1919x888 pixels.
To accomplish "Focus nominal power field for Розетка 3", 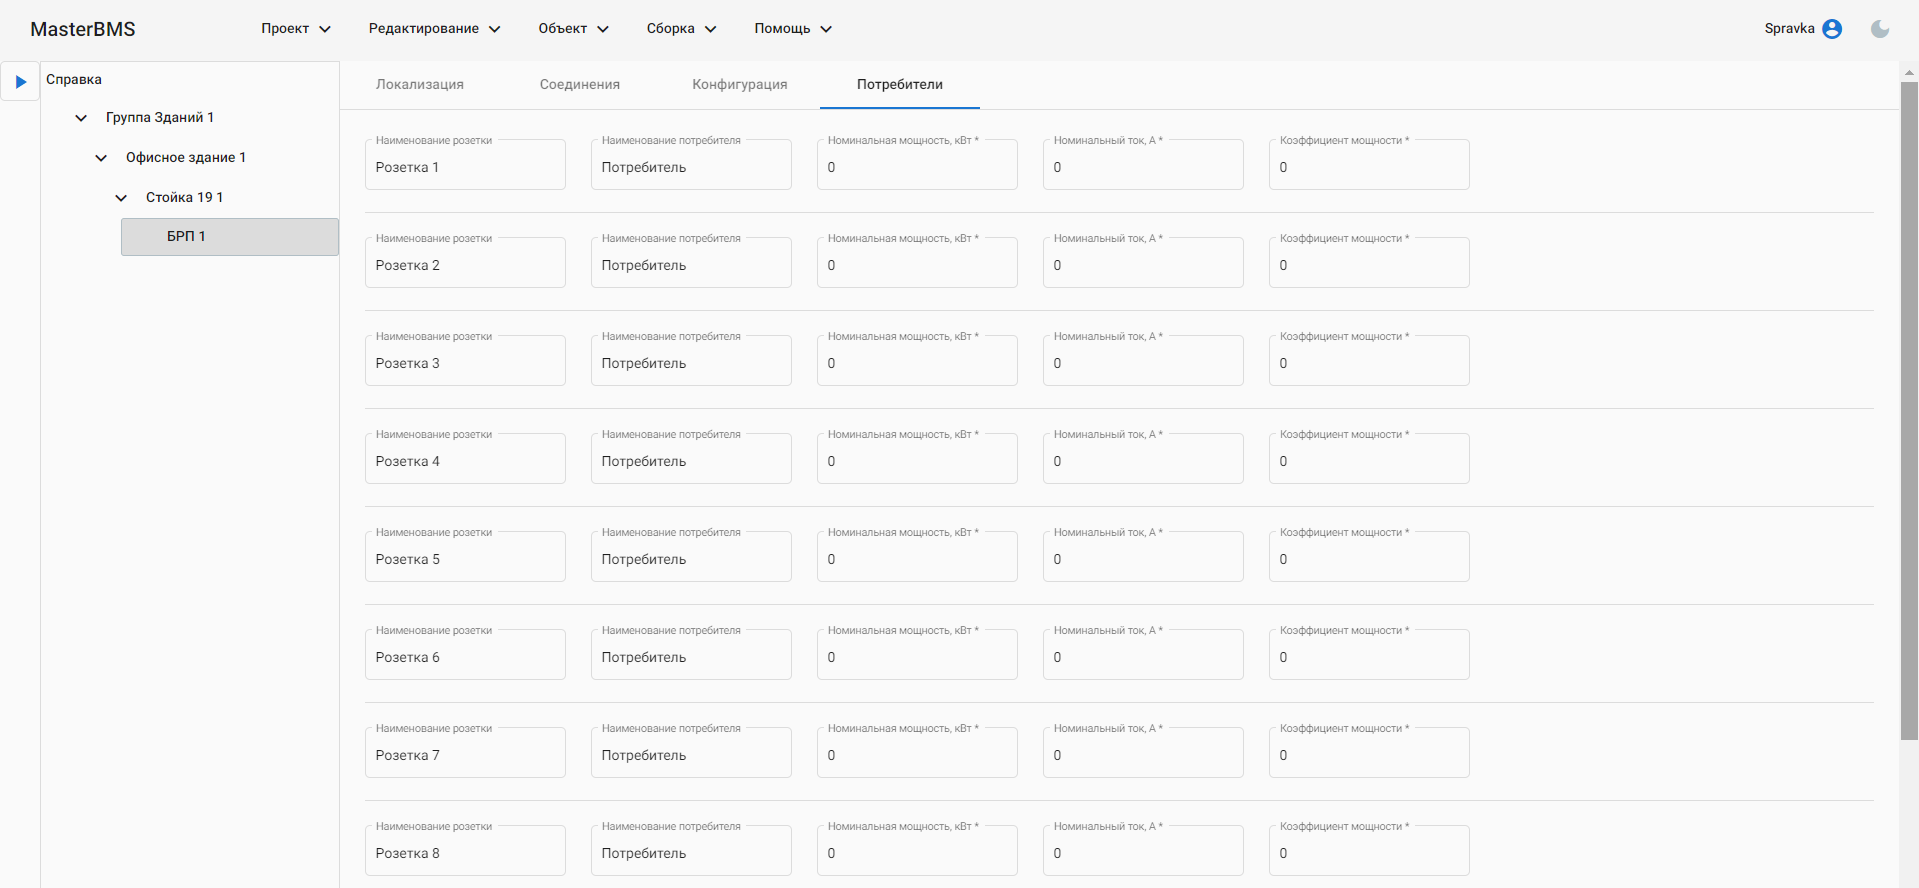I will pyautogui.click(x=916, y=363).
